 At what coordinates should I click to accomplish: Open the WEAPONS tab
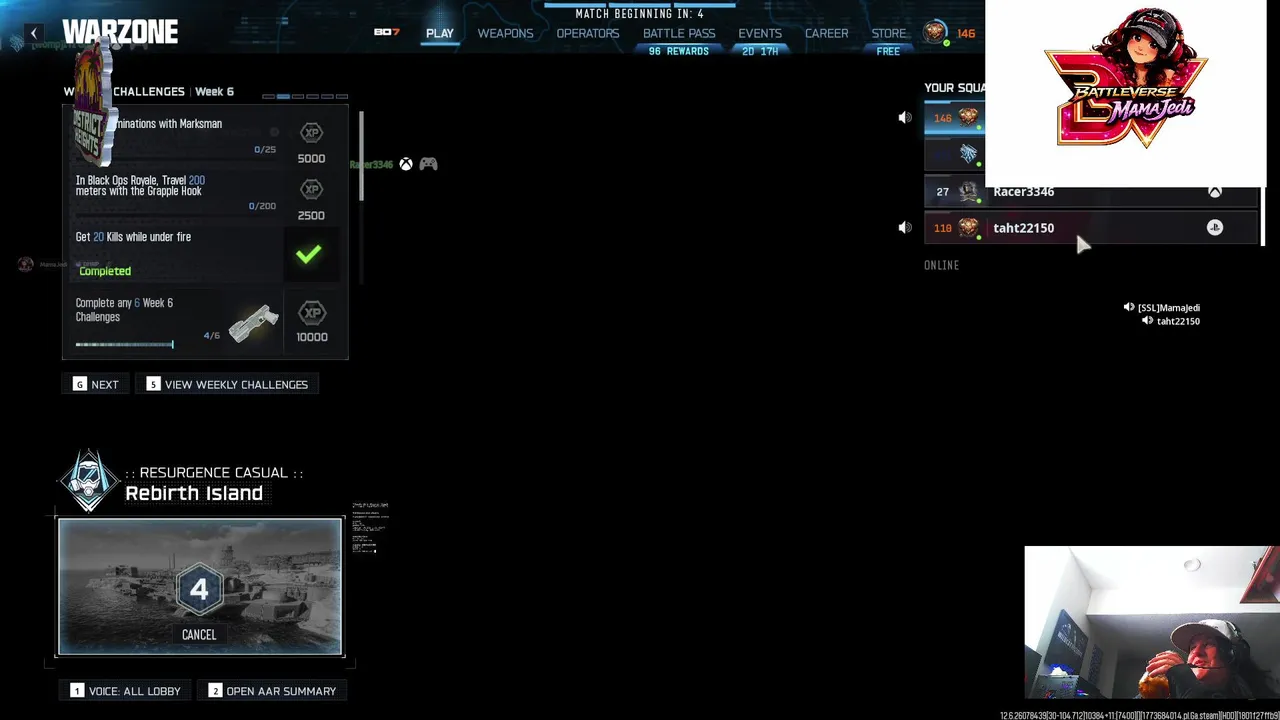tap(505, 33)
